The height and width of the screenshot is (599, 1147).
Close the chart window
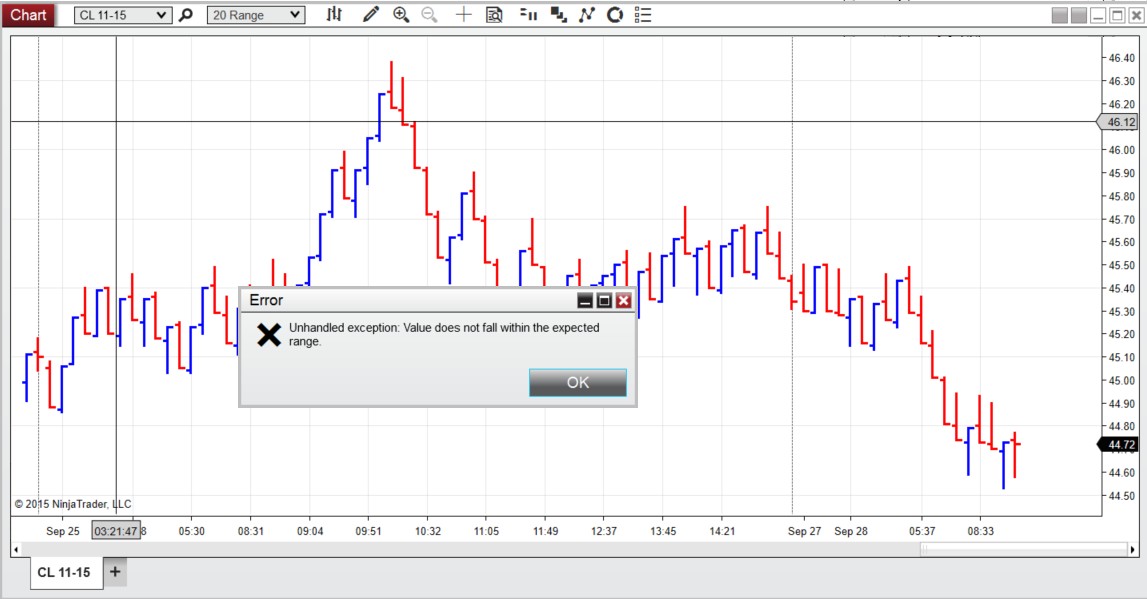click(x=1136, y=15)
